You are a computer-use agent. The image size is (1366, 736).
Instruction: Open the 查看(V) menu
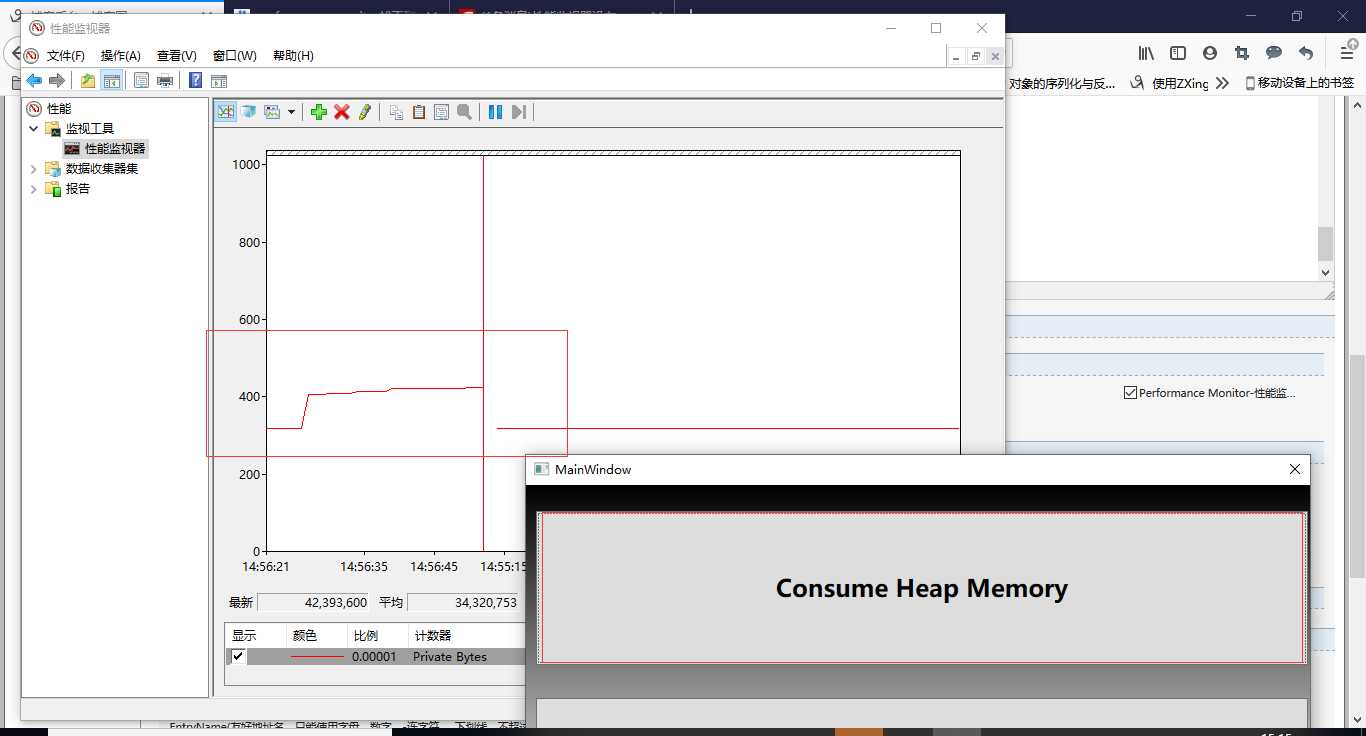click(x=177, y=56)
